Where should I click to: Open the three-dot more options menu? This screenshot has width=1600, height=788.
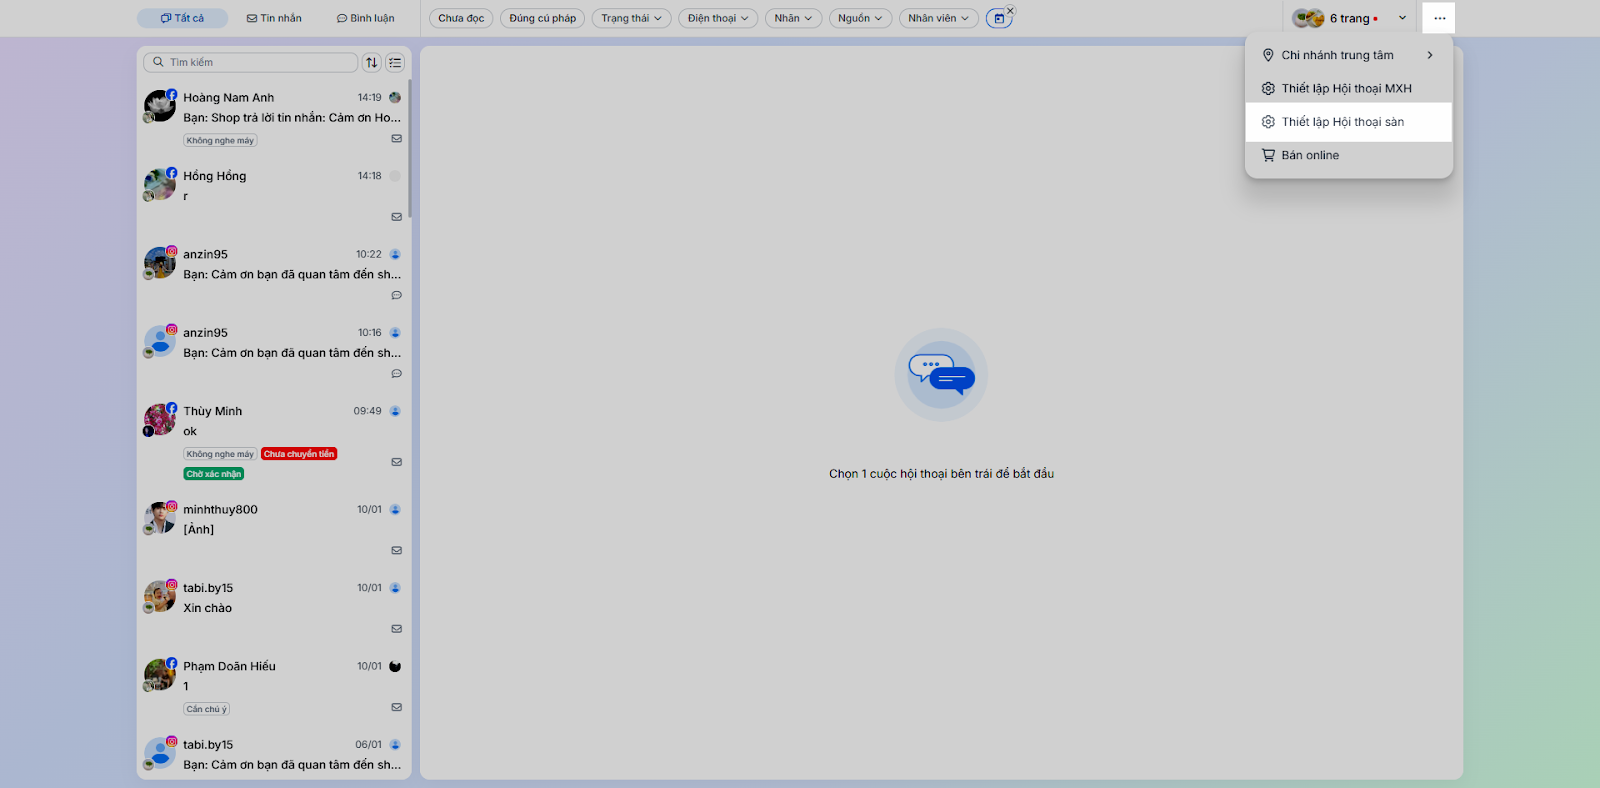point(1439,18)
